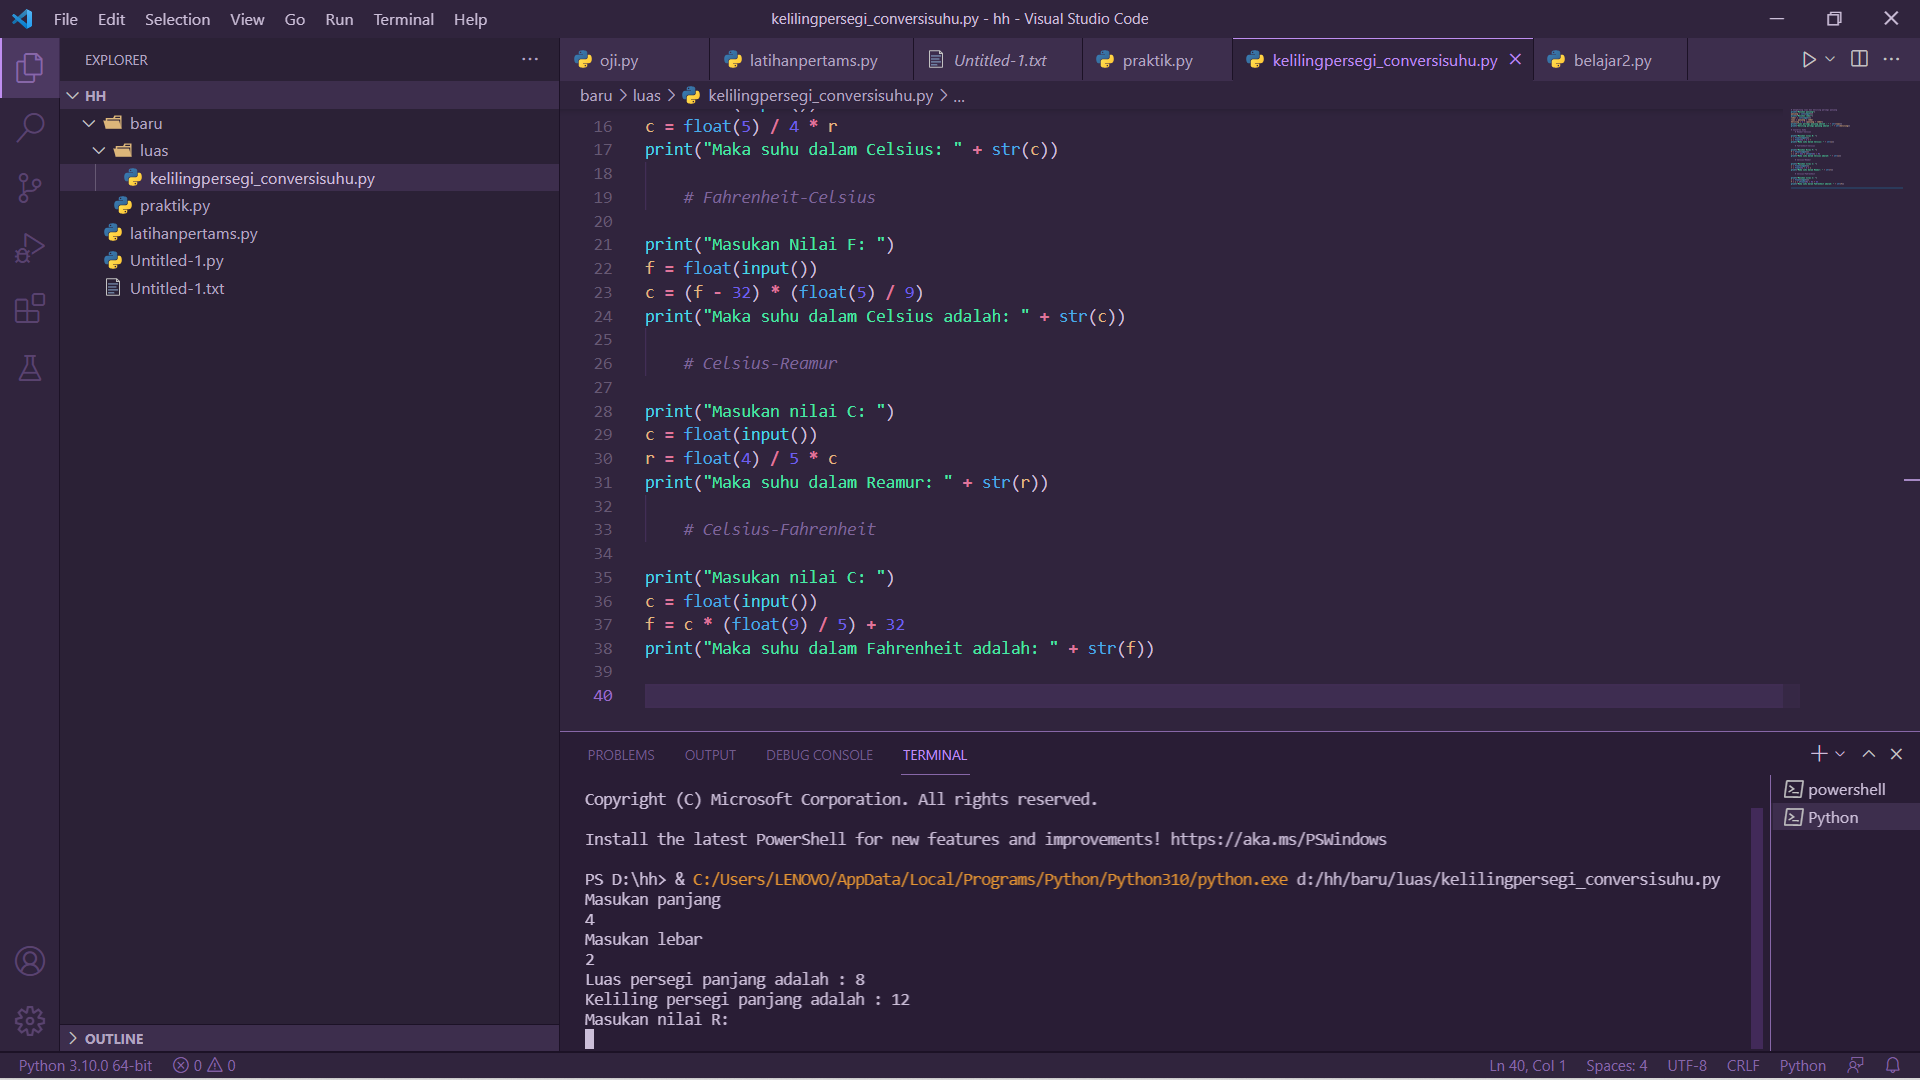Switch to the DEBUG CONSOLE panel tab
Image resolution: width=1920 pixels, height=1080 pixels.
point(819,755)
